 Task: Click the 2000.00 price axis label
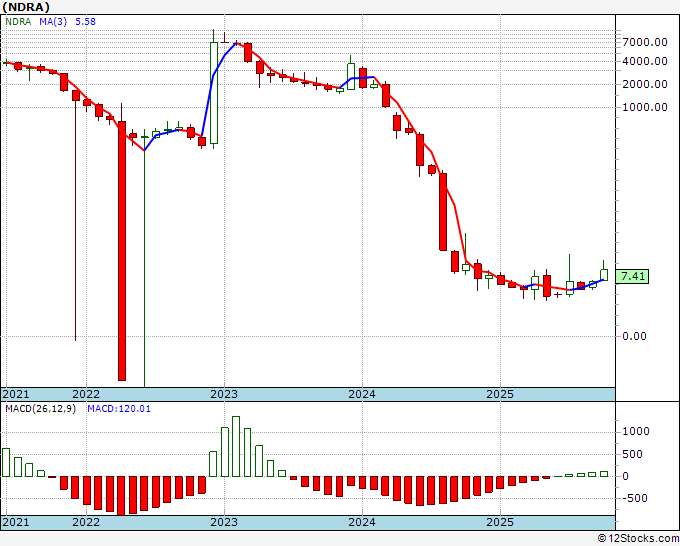click(645, 84)
